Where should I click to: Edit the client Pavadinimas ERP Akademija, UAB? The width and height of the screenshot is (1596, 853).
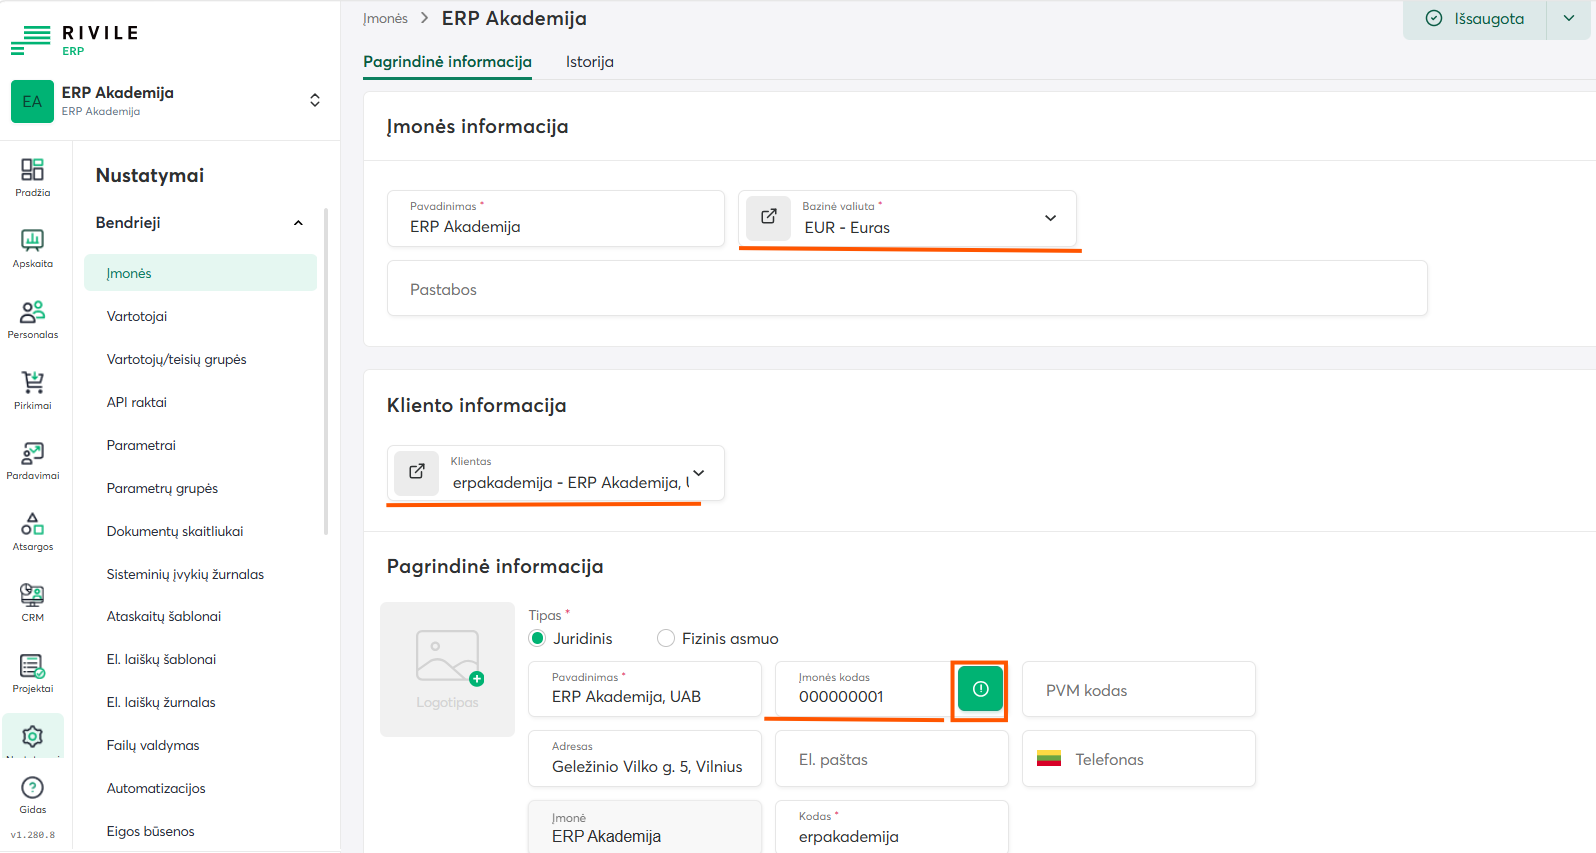(x=645, y=689)
